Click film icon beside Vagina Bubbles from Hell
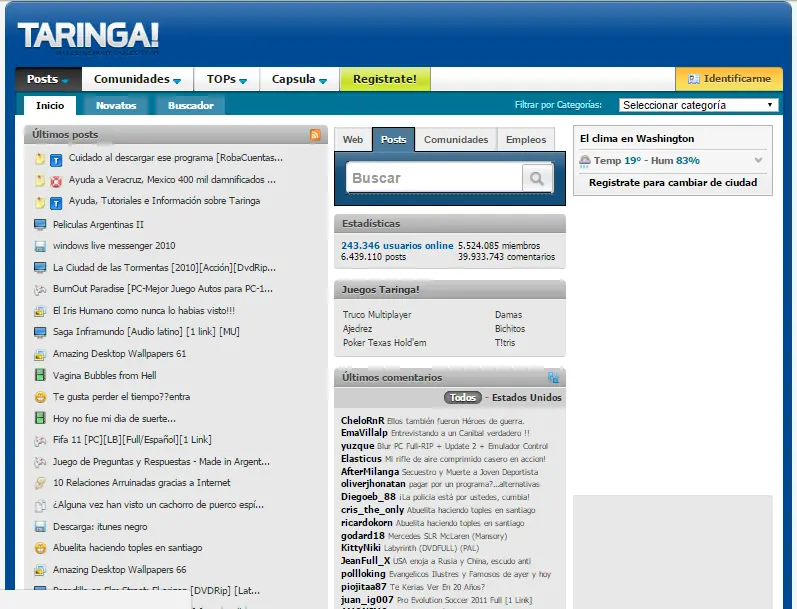 coord(40,375)
